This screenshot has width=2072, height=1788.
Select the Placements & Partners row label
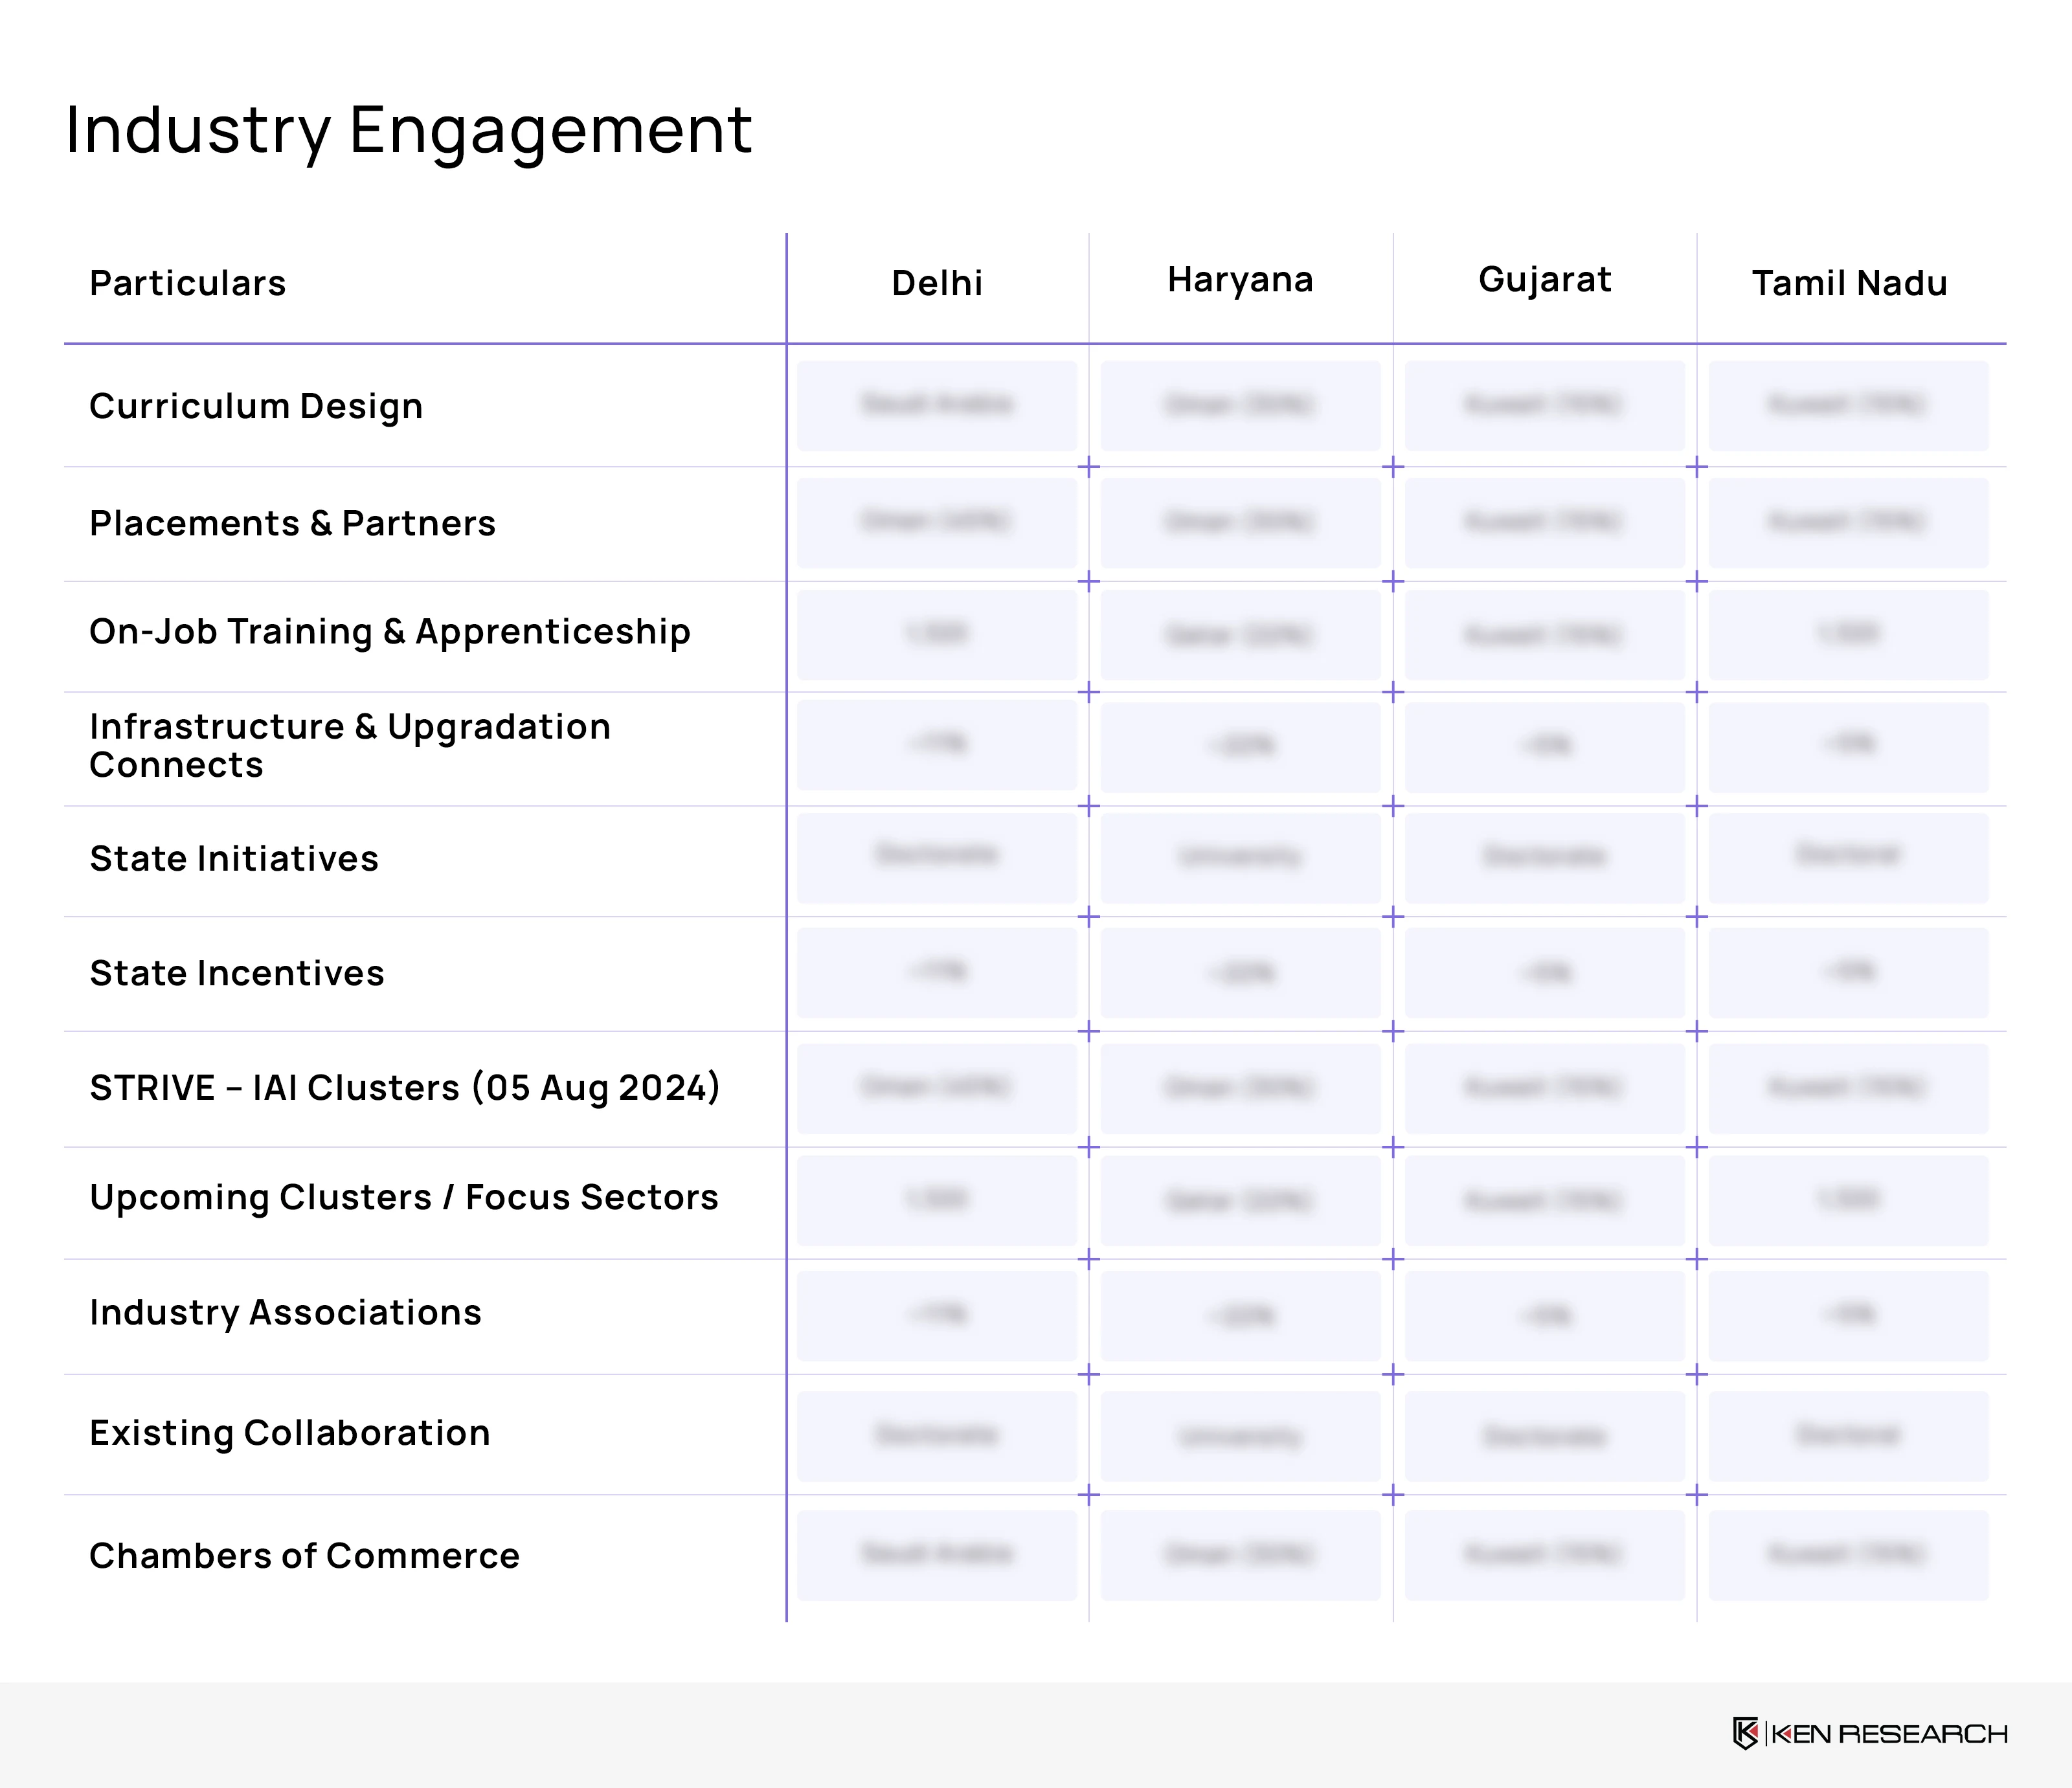292,523
